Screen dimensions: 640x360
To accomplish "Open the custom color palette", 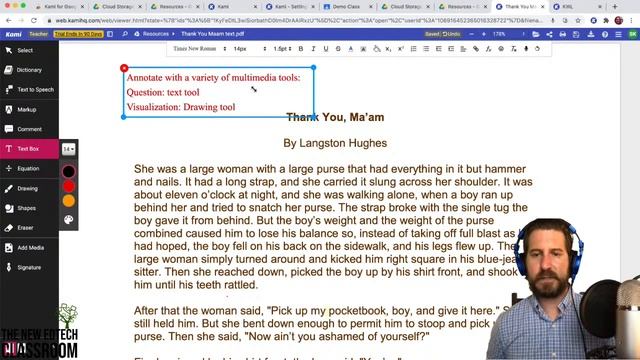I will click(x=69, y=220).
